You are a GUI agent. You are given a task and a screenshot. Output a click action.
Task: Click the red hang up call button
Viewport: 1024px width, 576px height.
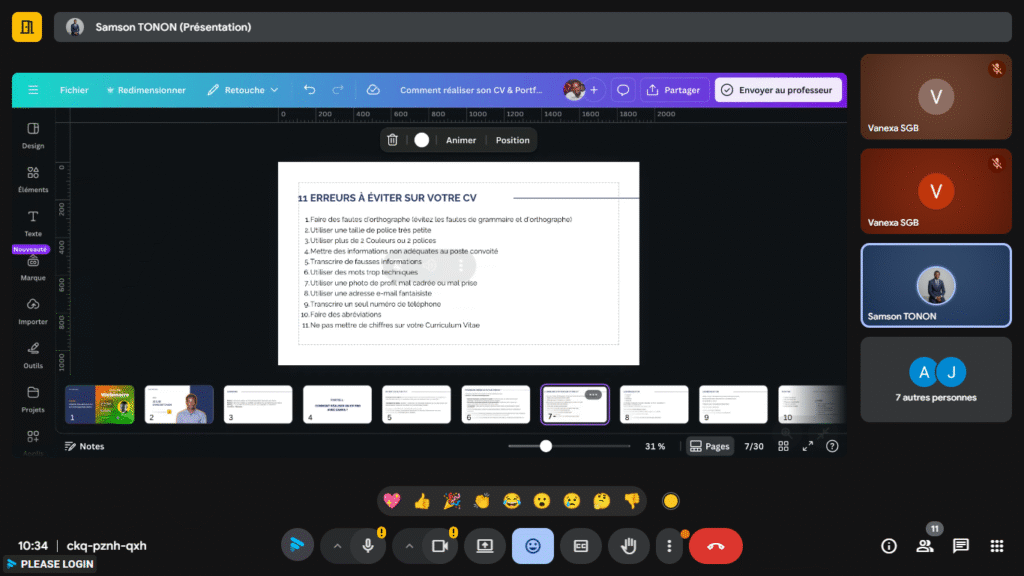coord(716,546)
